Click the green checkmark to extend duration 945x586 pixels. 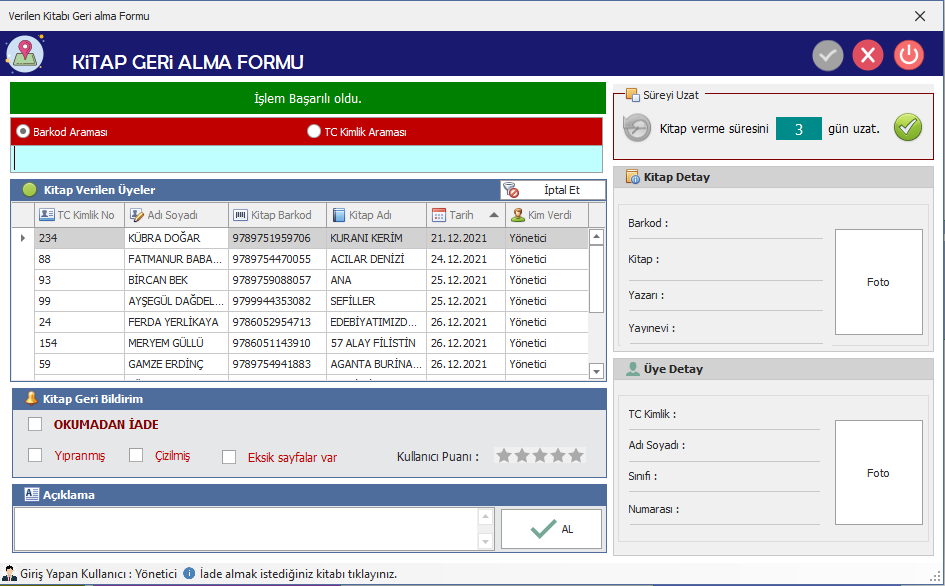[x=908, y=128]
